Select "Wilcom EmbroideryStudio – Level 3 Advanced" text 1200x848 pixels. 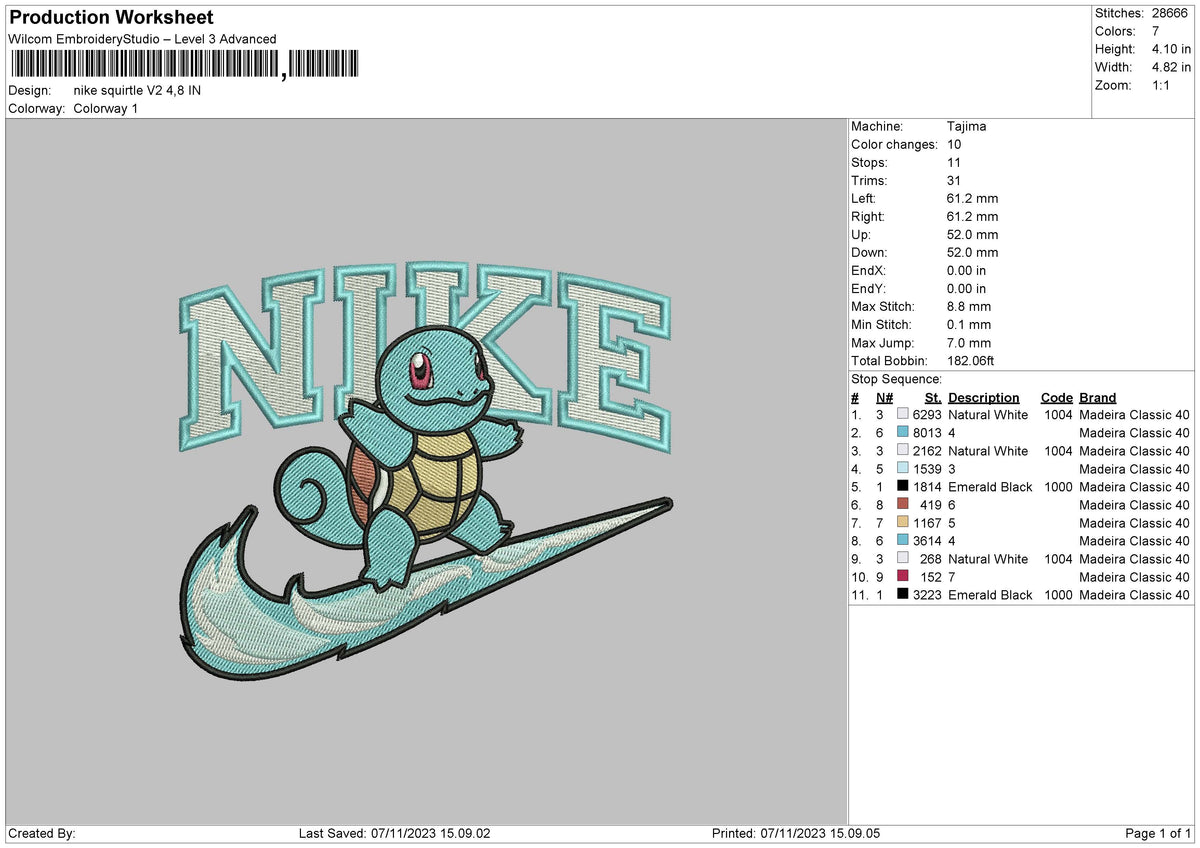click(142, 39)
